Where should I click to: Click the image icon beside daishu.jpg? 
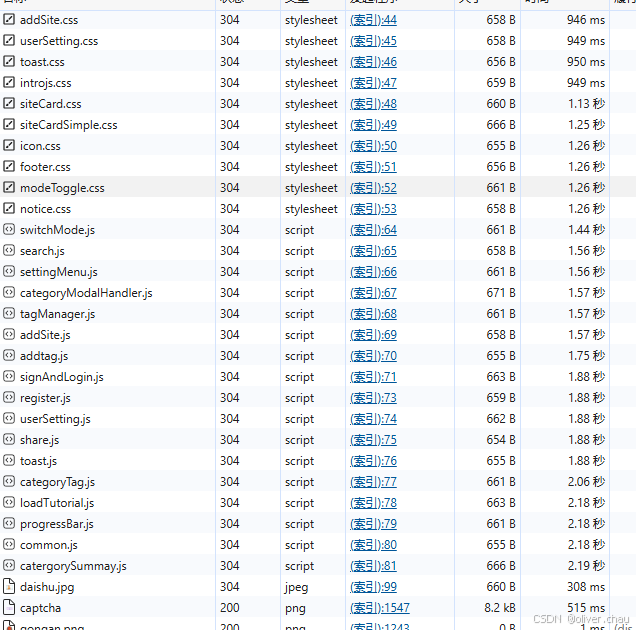[9, 587]
